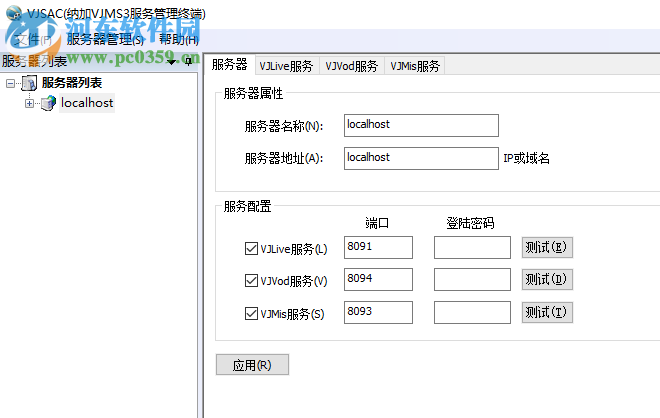
Task: Pin the server list panel
Action: [x=189, y=61]
